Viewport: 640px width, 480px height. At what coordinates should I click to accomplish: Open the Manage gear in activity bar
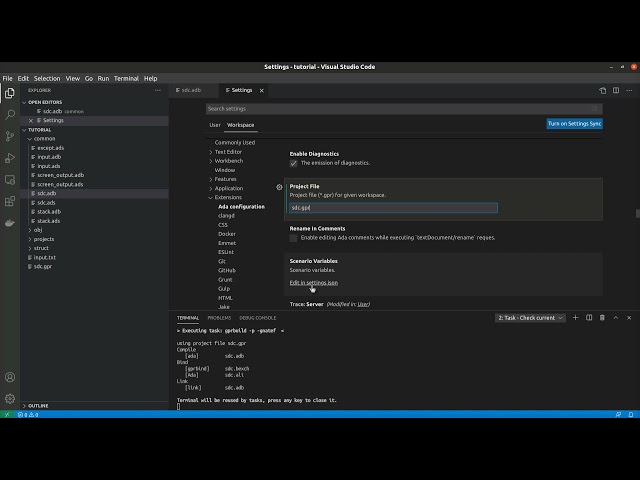point(10,398)
